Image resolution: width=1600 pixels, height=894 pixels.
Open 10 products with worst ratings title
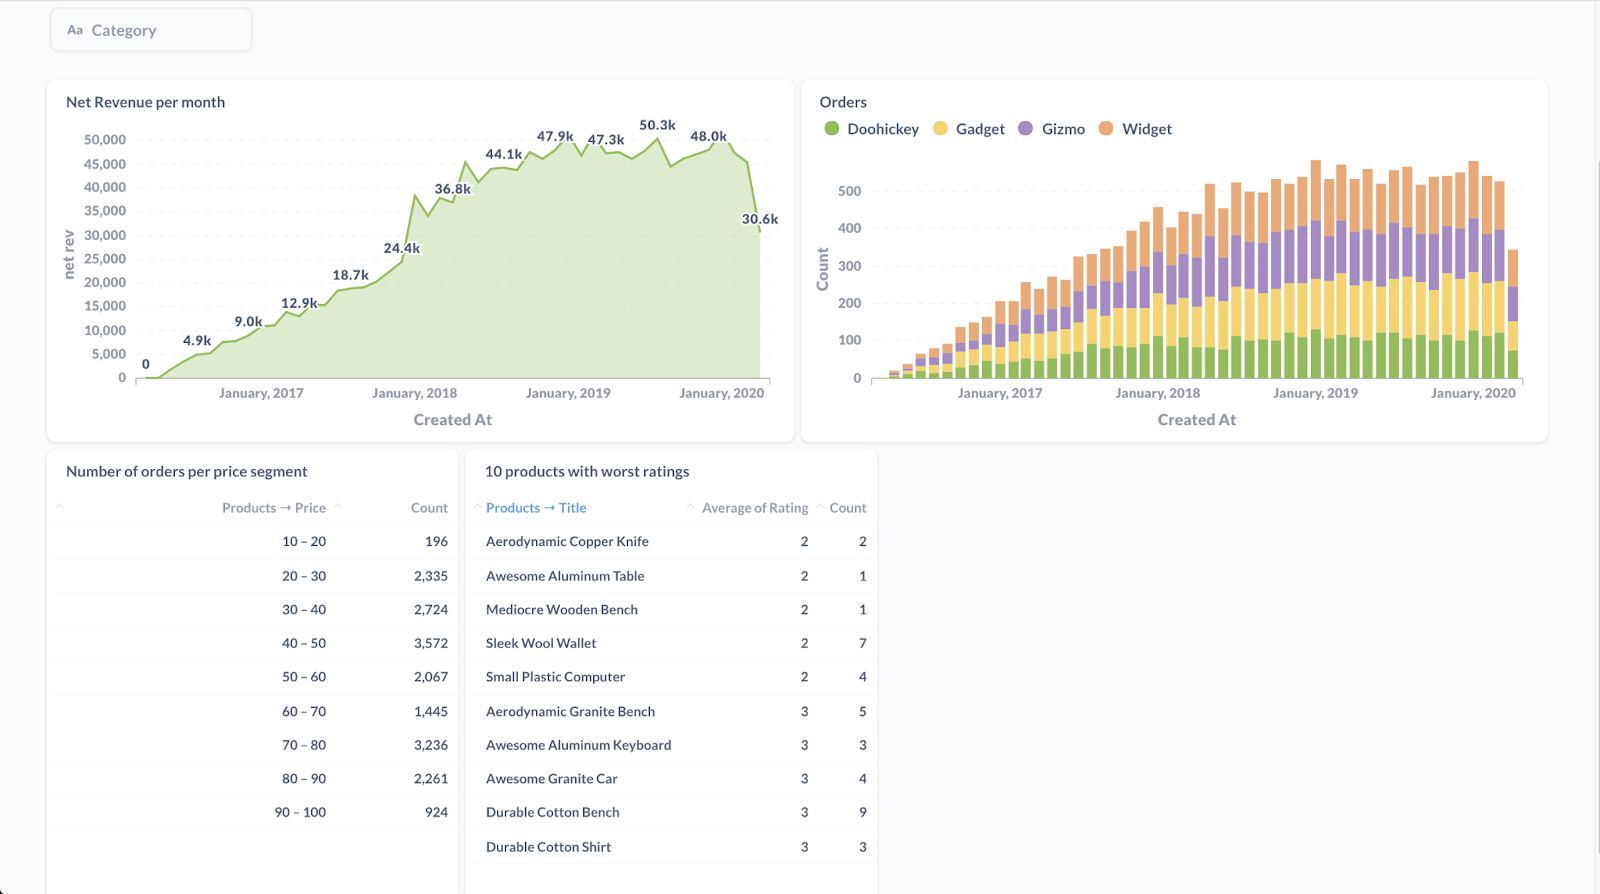[587, 471]
